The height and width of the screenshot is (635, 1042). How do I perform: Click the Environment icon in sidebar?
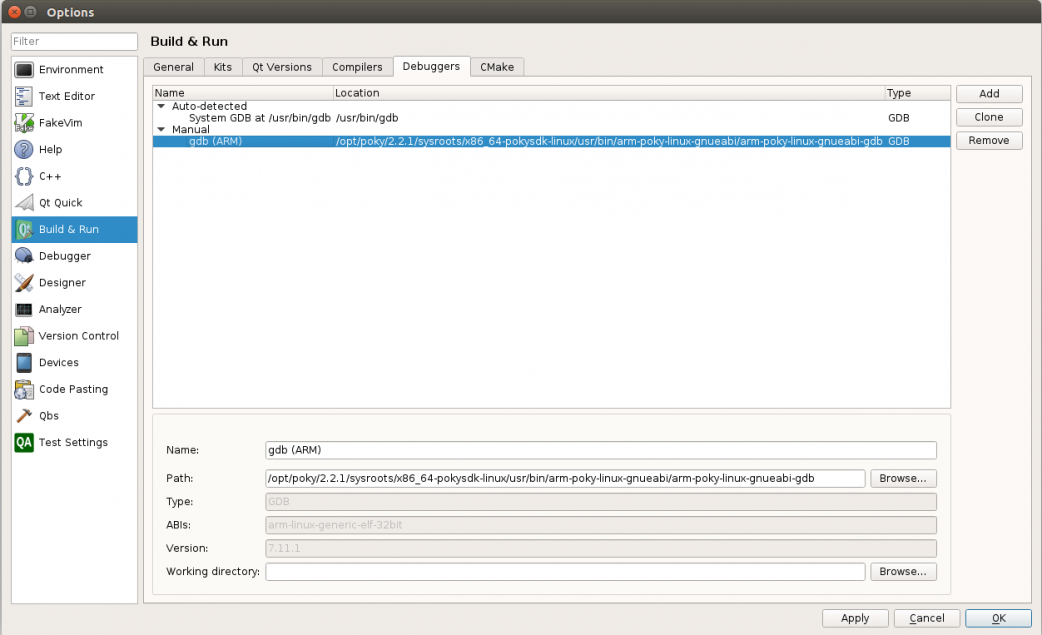24,70
